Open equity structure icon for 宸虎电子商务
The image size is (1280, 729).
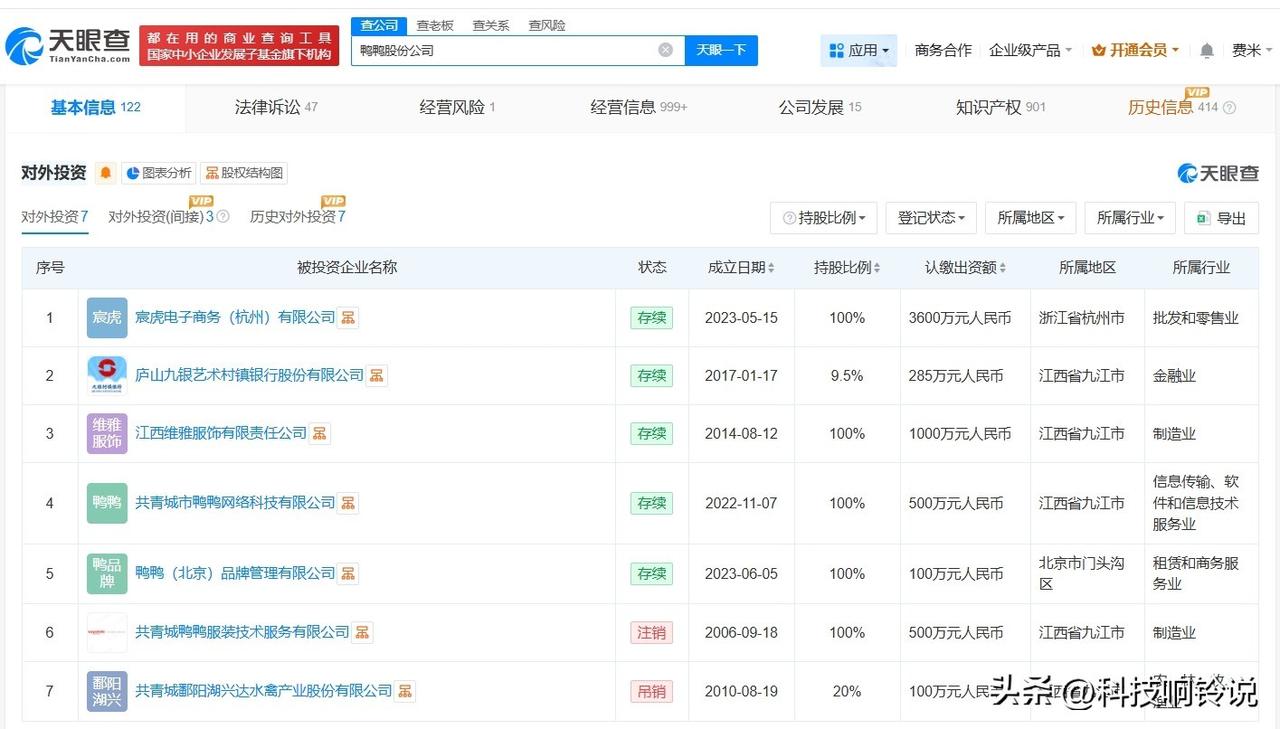348,318
